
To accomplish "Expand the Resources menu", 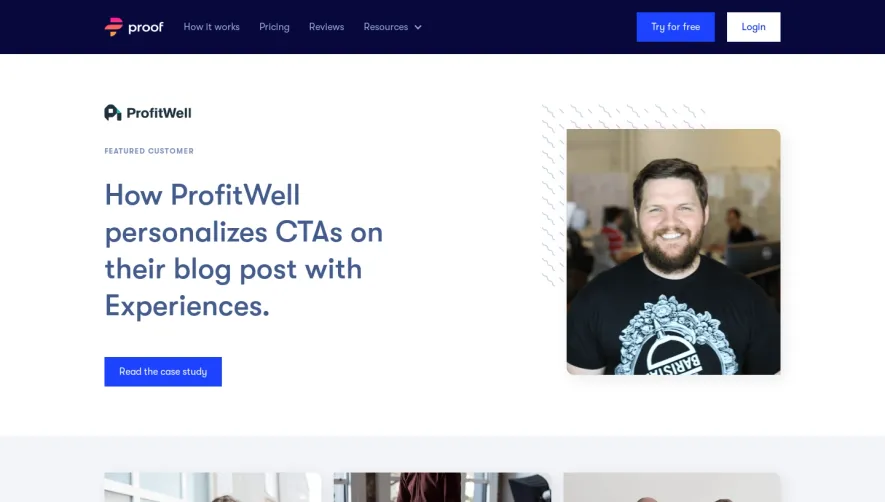I will (392, 27).
